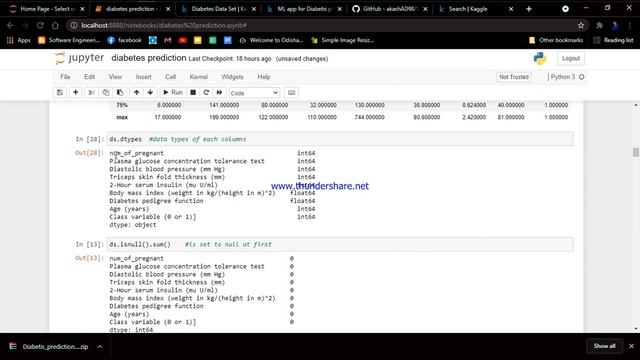The image size is (640, 360).
Task: Click 'Diabetes pedigree function' in Out[28]
Action: click(156, 201)
